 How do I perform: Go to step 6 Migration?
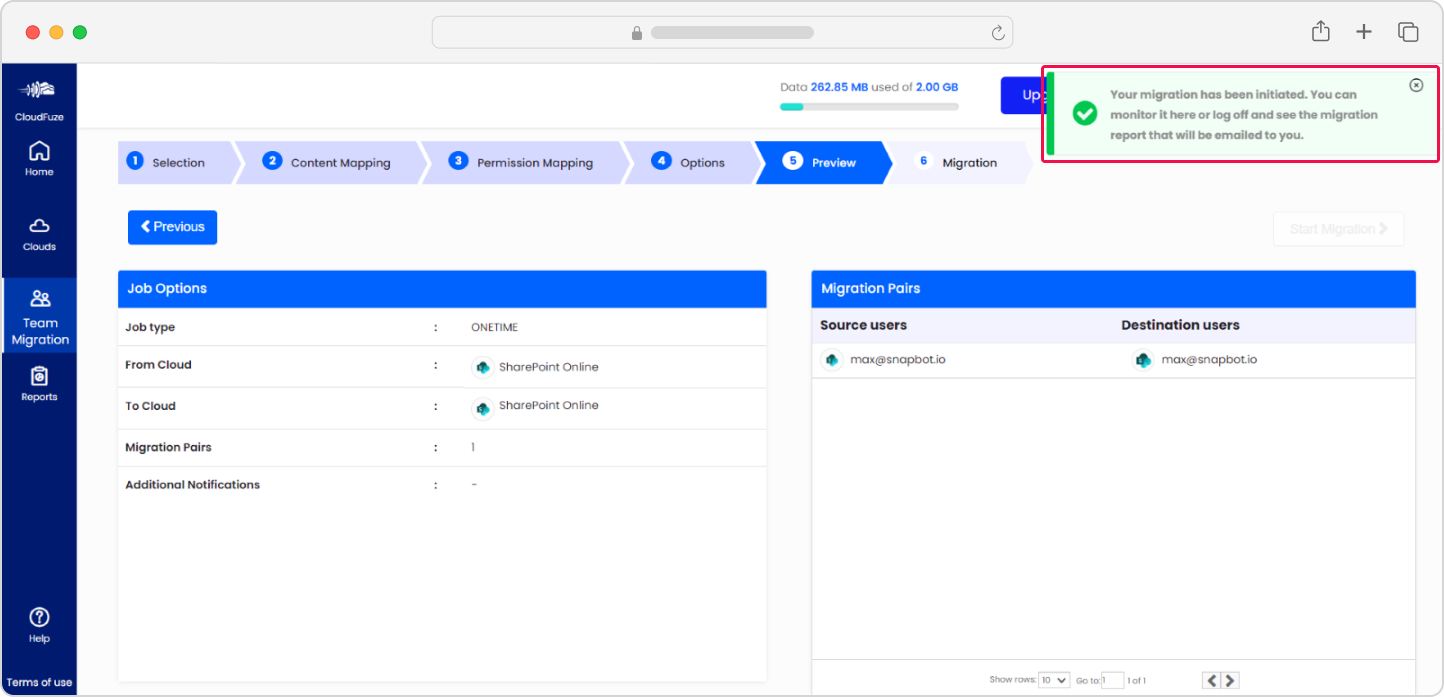[x=960, y=162]
